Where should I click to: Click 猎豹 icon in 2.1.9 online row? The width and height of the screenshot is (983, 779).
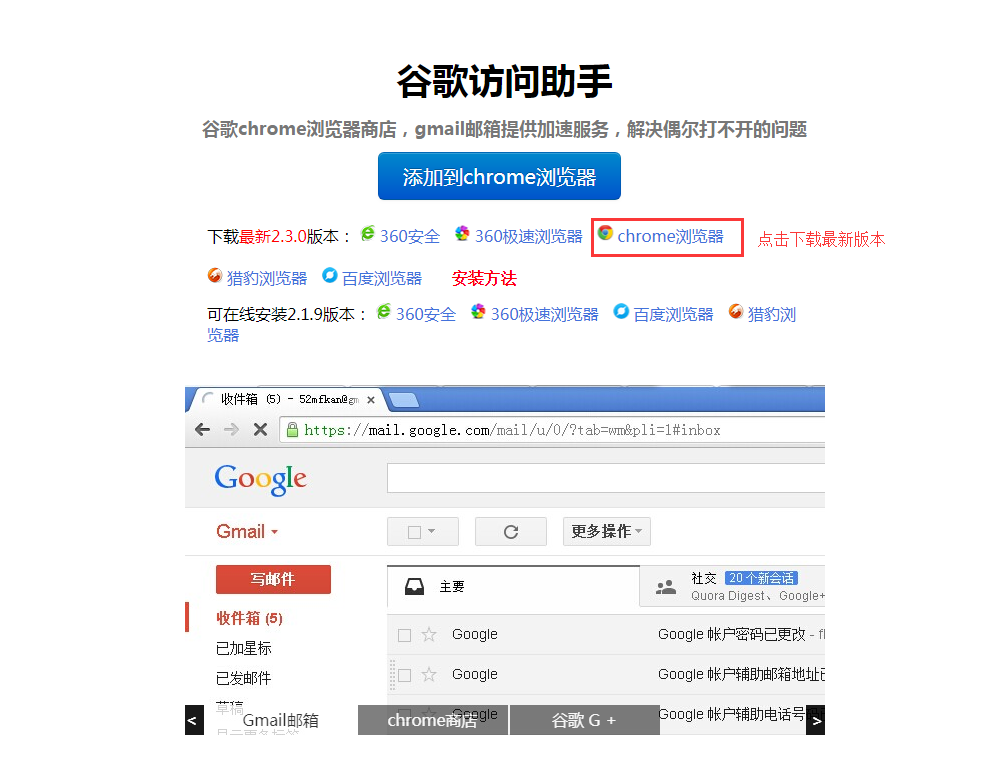[736, 311]
